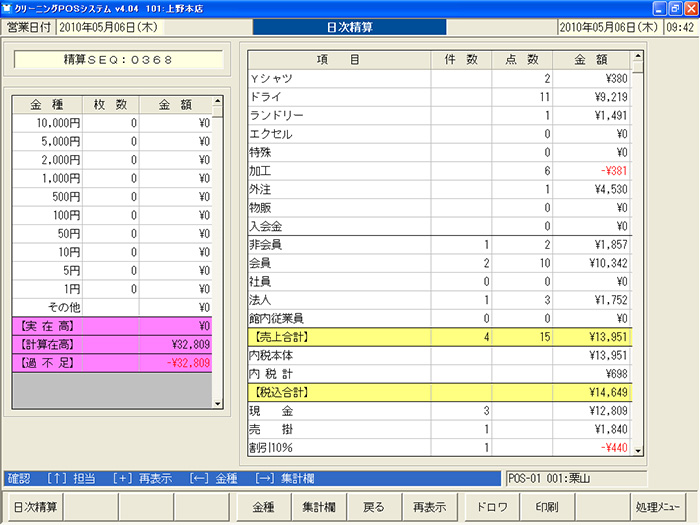Select the その他 amount cell

[x=177, y=307]
